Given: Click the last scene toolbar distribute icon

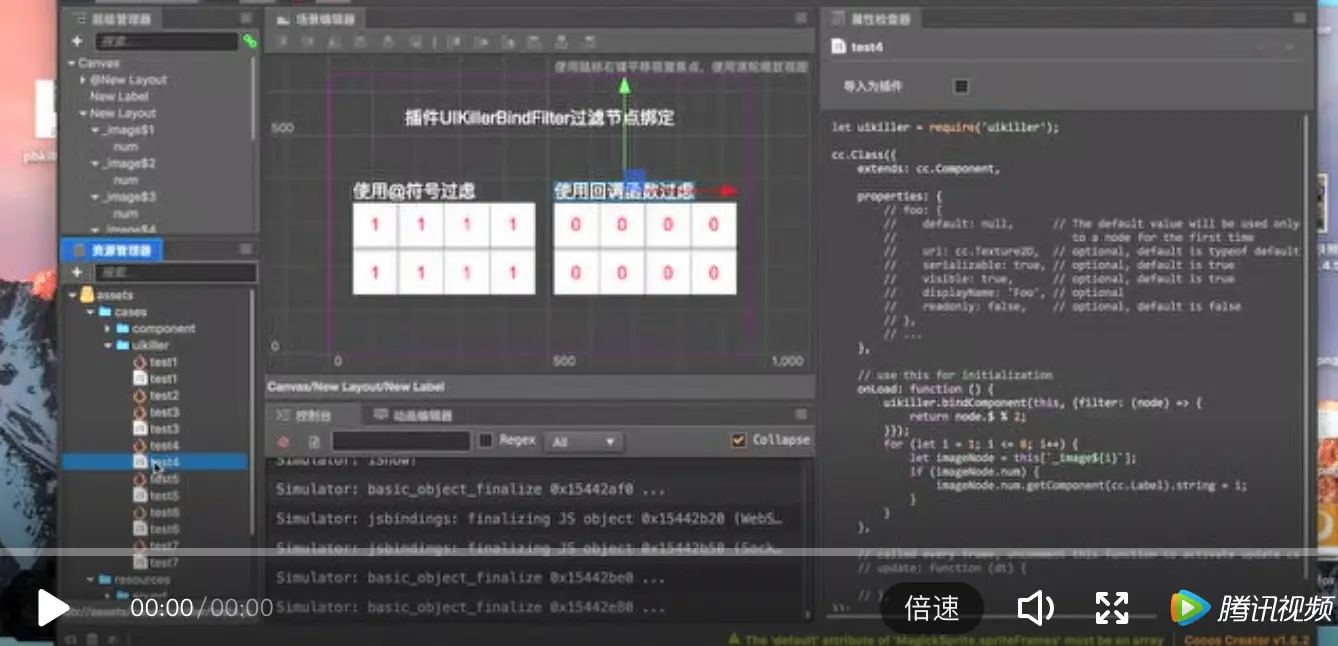Looking at the screenshot, I should 590,42.
